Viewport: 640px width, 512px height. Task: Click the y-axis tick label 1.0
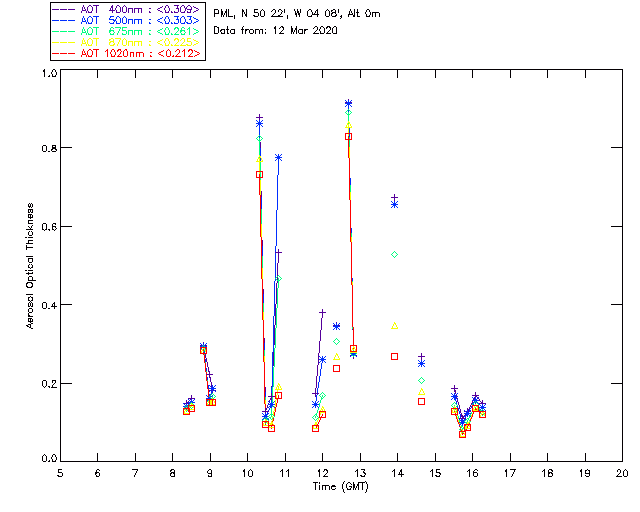pyautogui.click(x=49, y=74)
